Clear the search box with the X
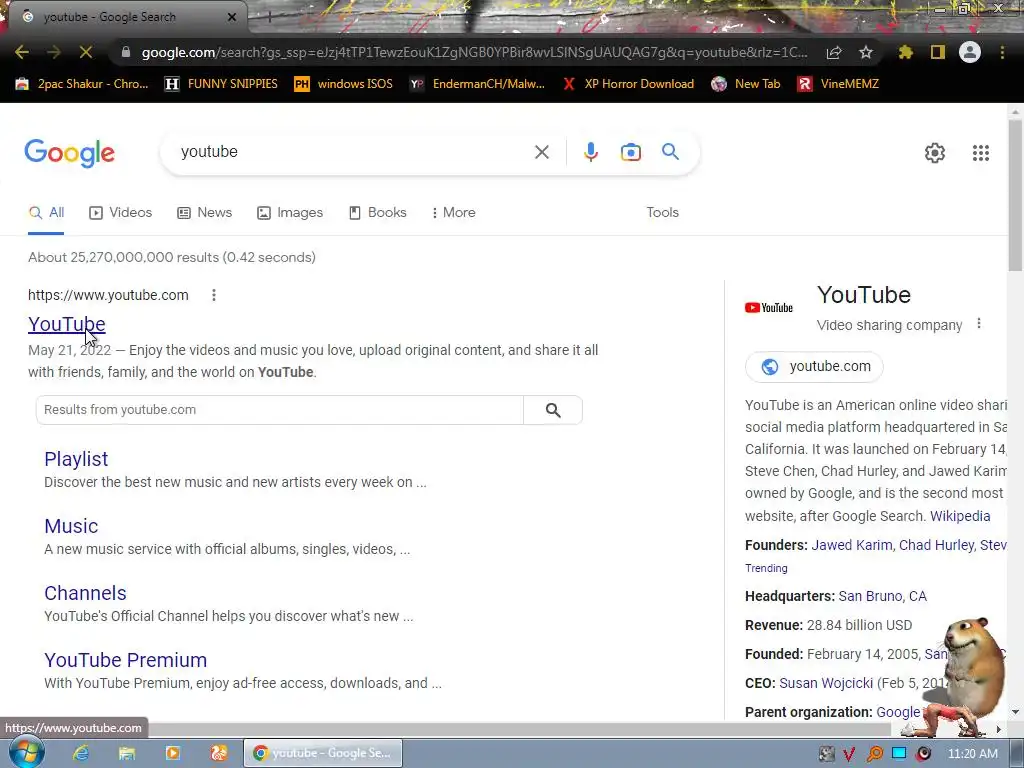This screenshot has width=1024, height=768. (542, 152)
